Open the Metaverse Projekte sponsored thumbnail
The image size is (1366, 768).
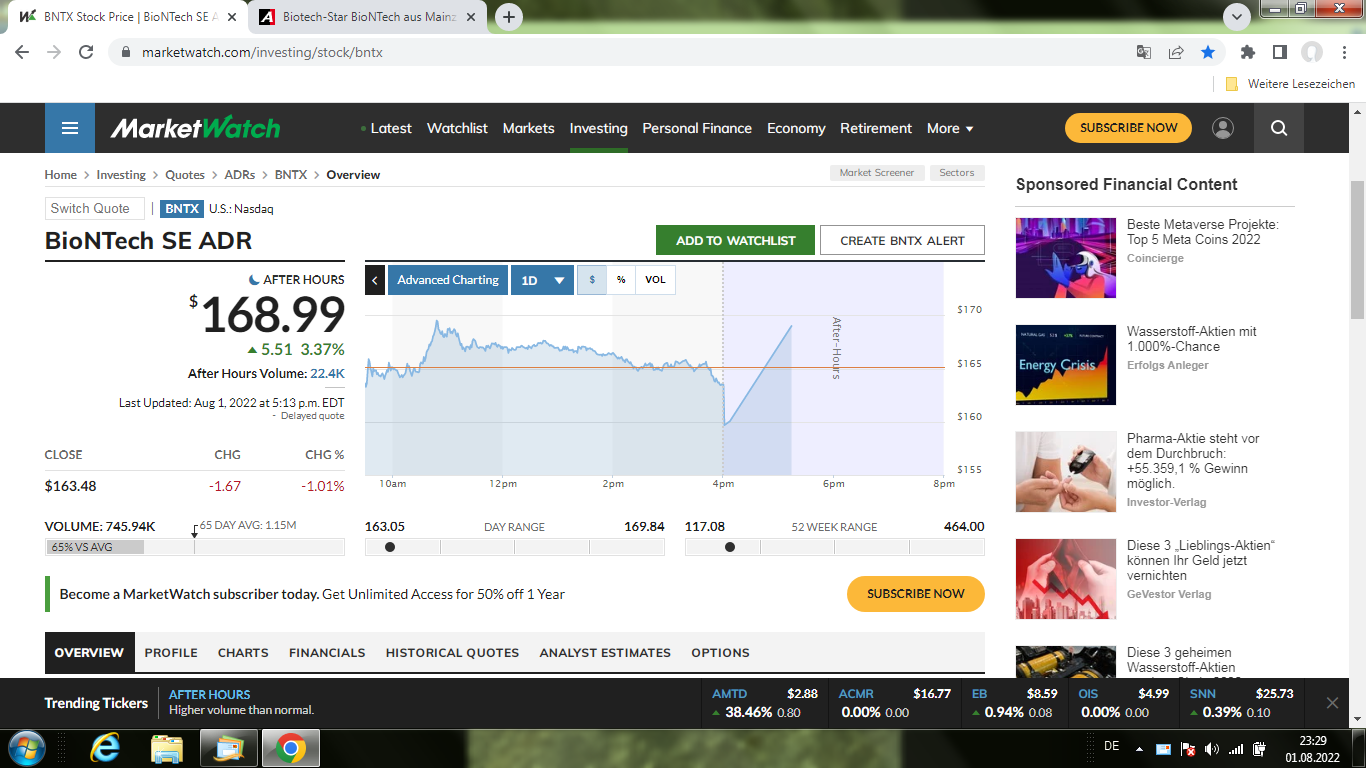point(1066,258)
